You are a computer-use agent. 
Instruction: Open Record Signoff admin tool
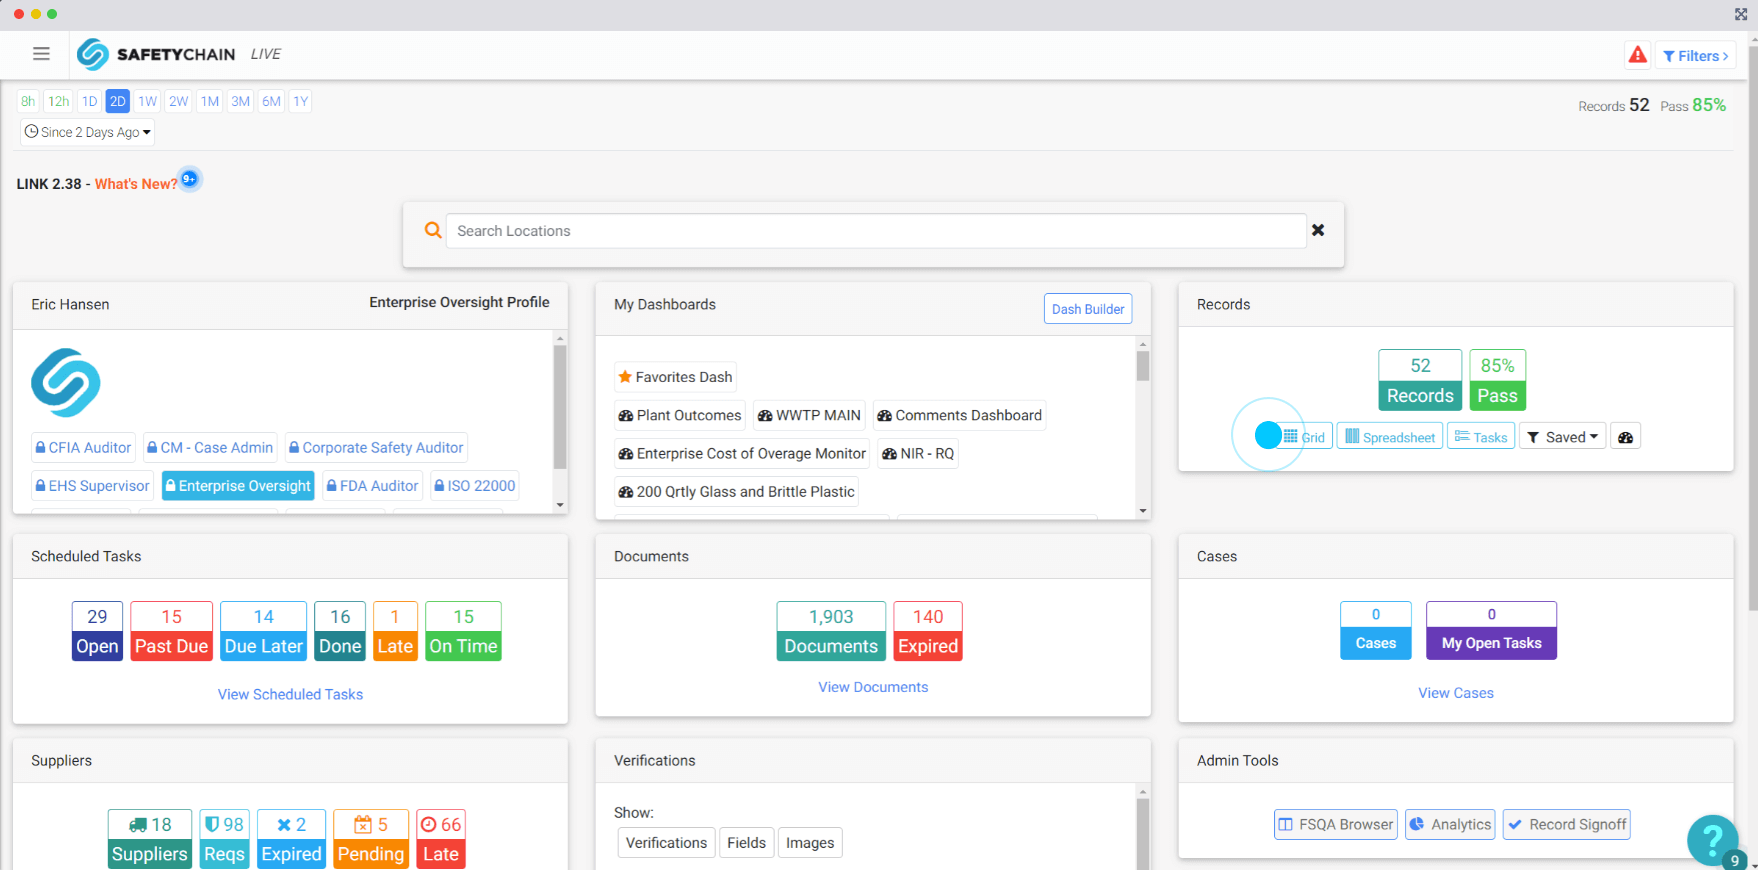point(1567,824)
